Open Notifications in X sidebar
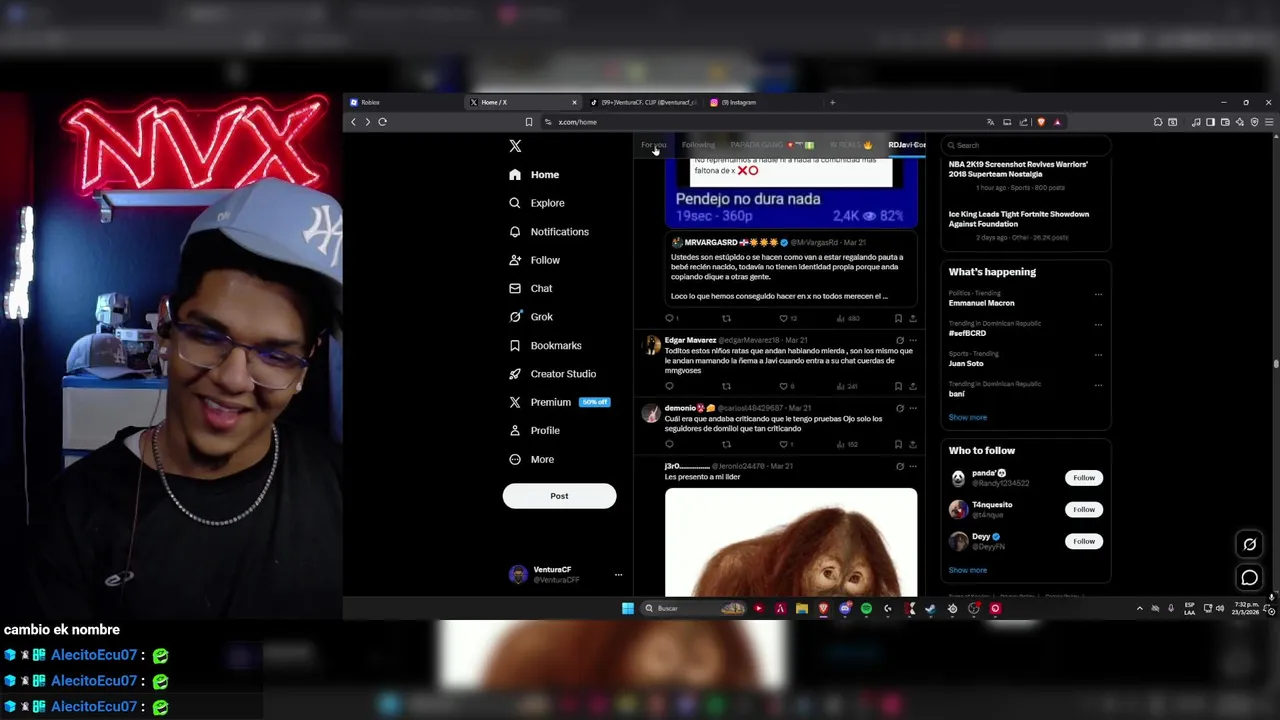Screen dimensions: 1280x720 (549, 232)
